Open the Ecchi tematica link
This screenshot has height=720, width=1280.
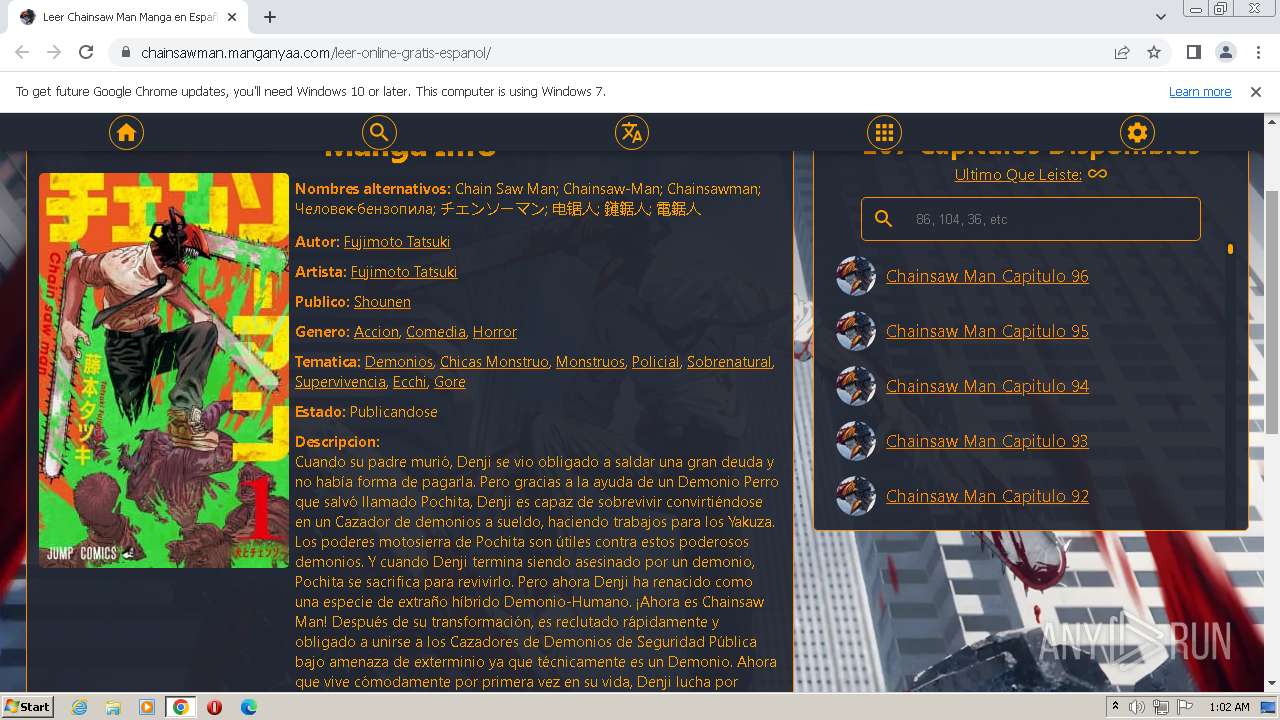point(410,382)
